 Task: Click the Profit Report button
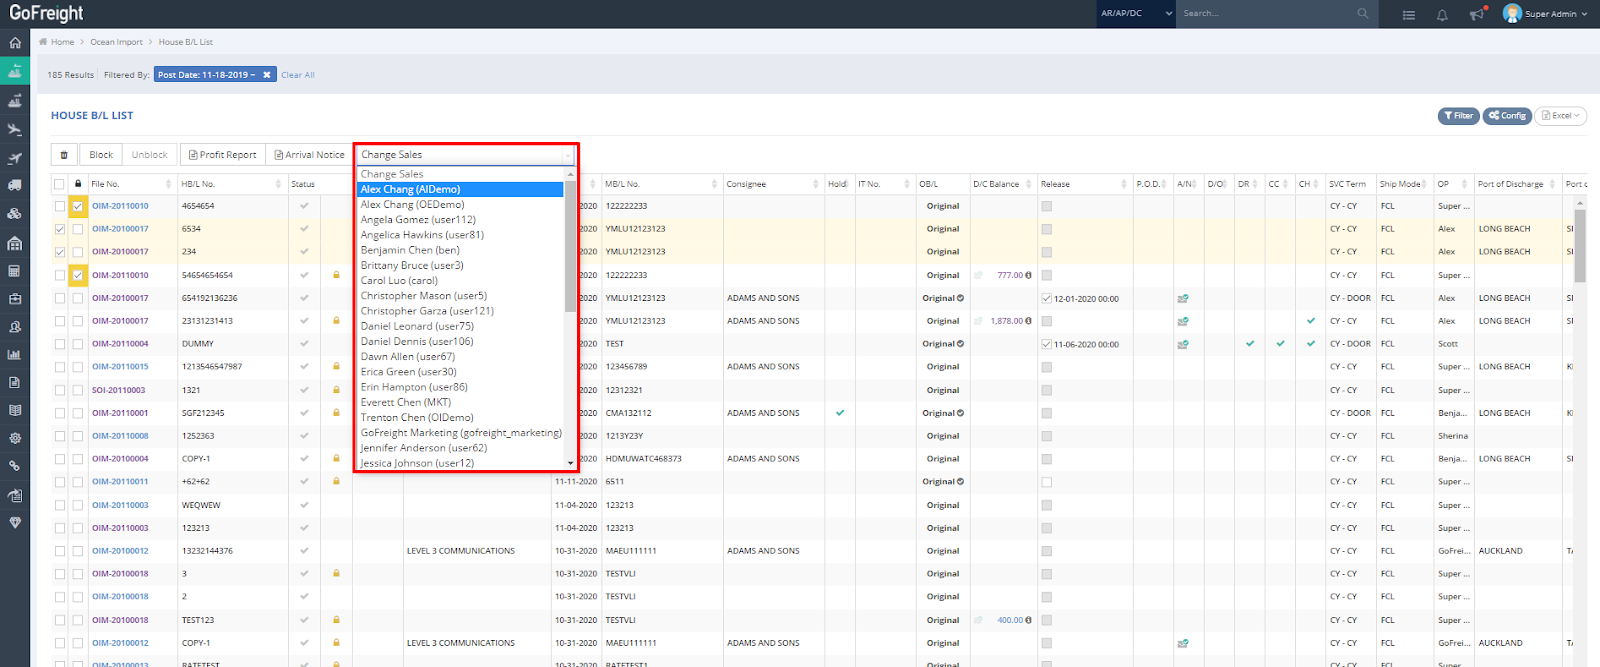[x=222, y=155]
